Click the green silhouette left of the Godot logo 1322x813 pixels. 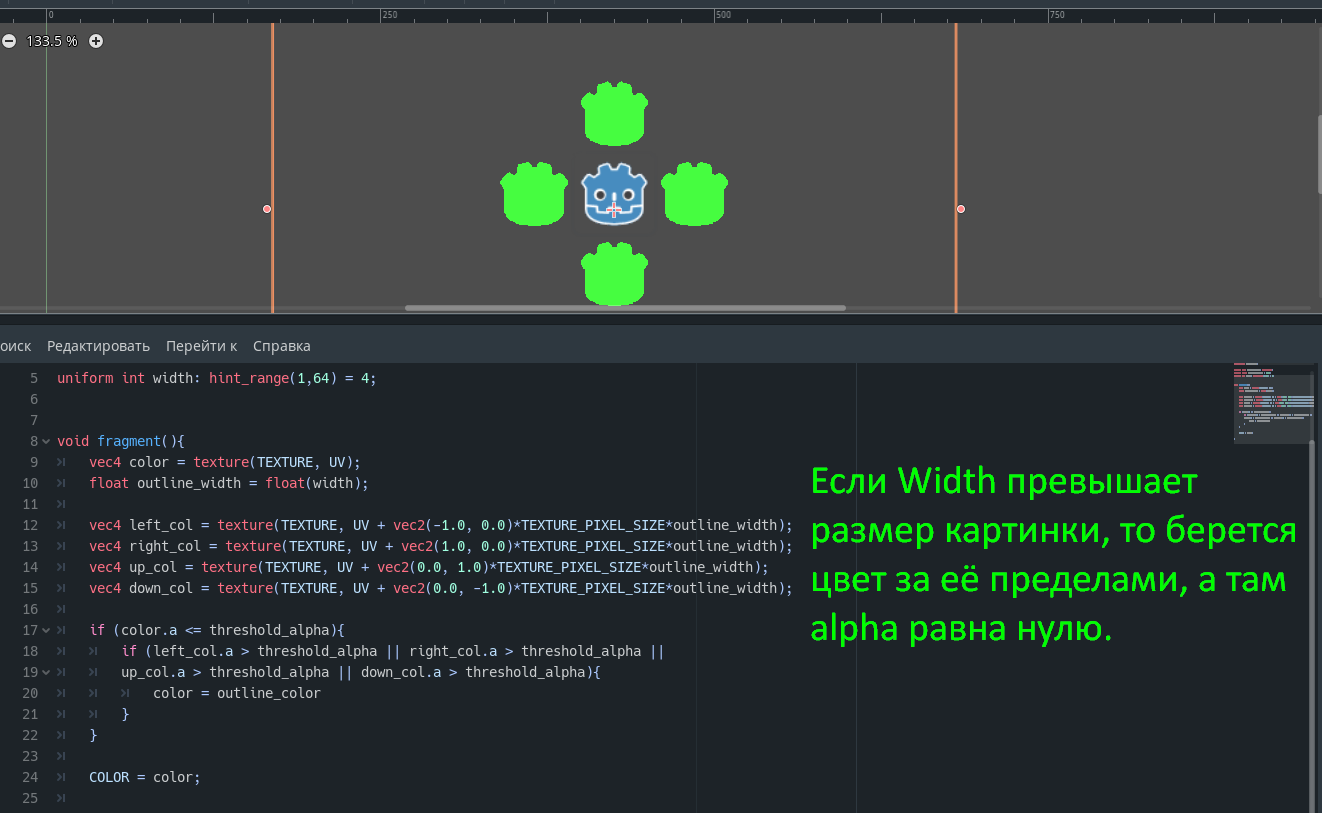[533, 195]
